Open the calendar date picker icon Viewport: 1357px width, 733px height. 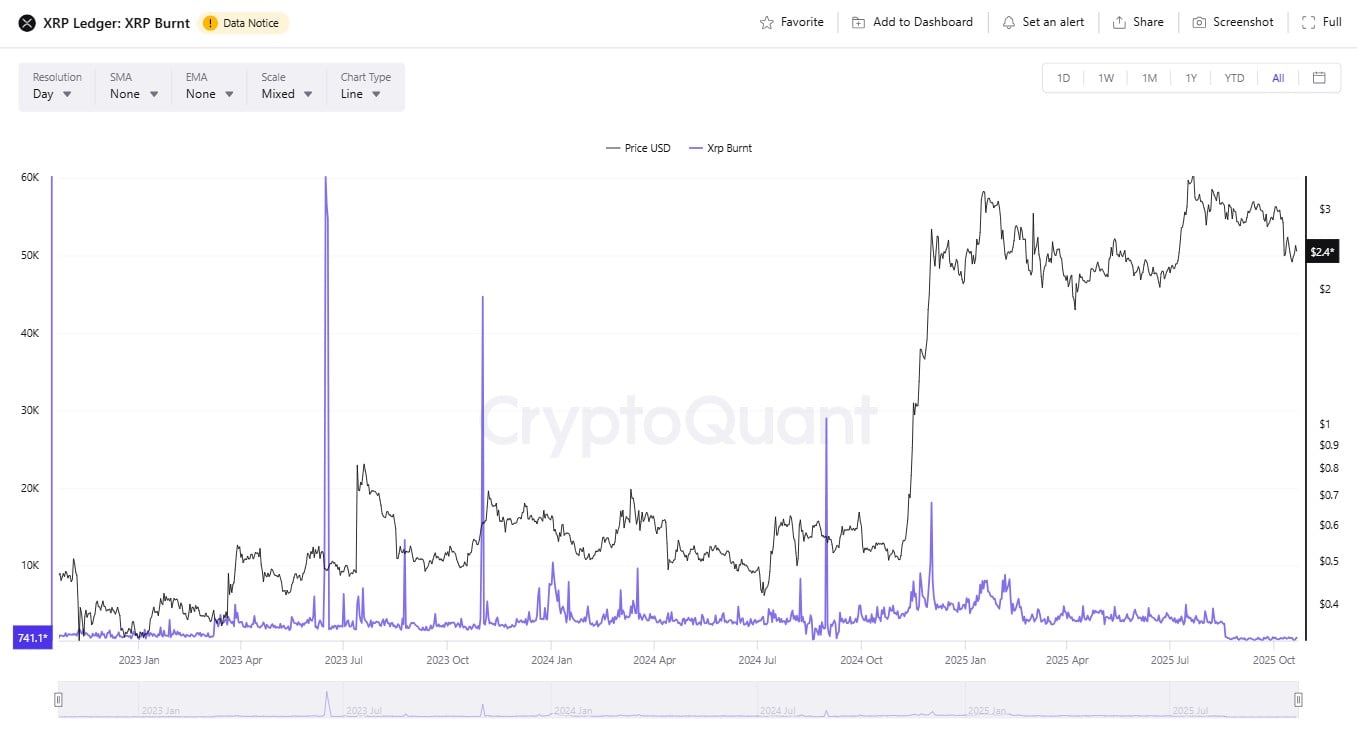tap(1319, 78)
